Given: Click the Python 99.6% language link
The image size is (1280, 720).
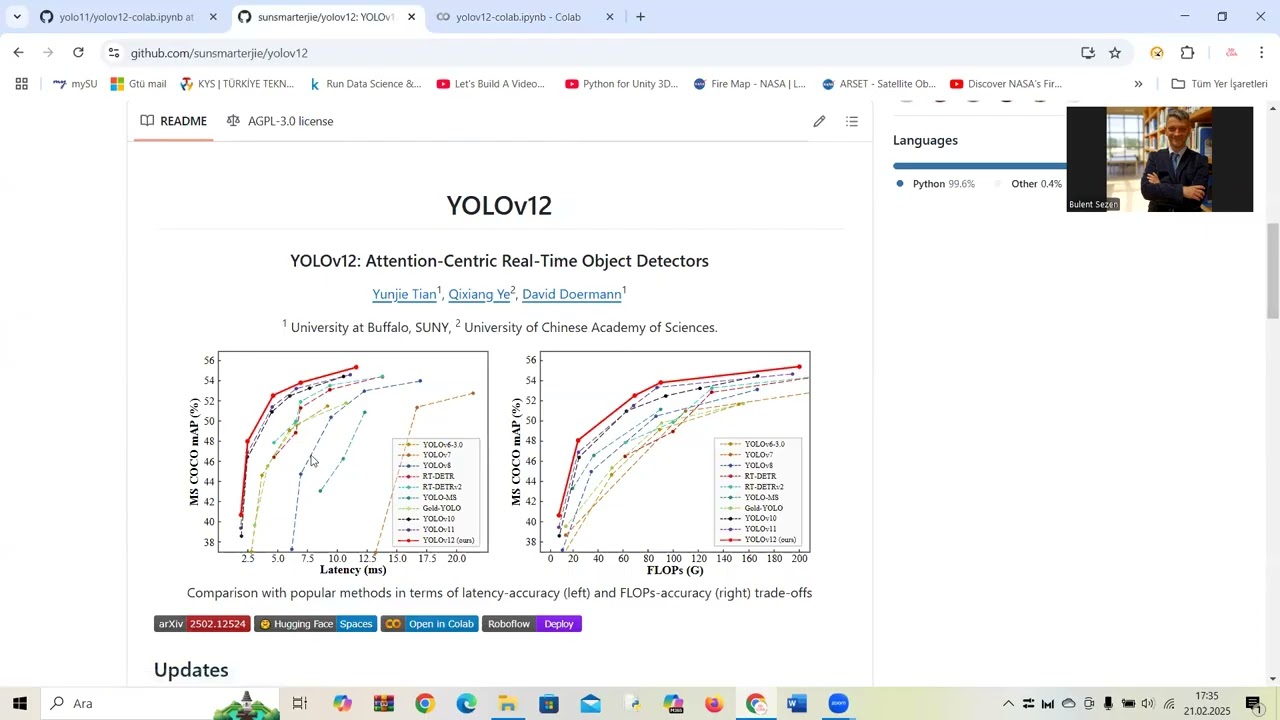Looking at the screenshot, I should (936, 184).
